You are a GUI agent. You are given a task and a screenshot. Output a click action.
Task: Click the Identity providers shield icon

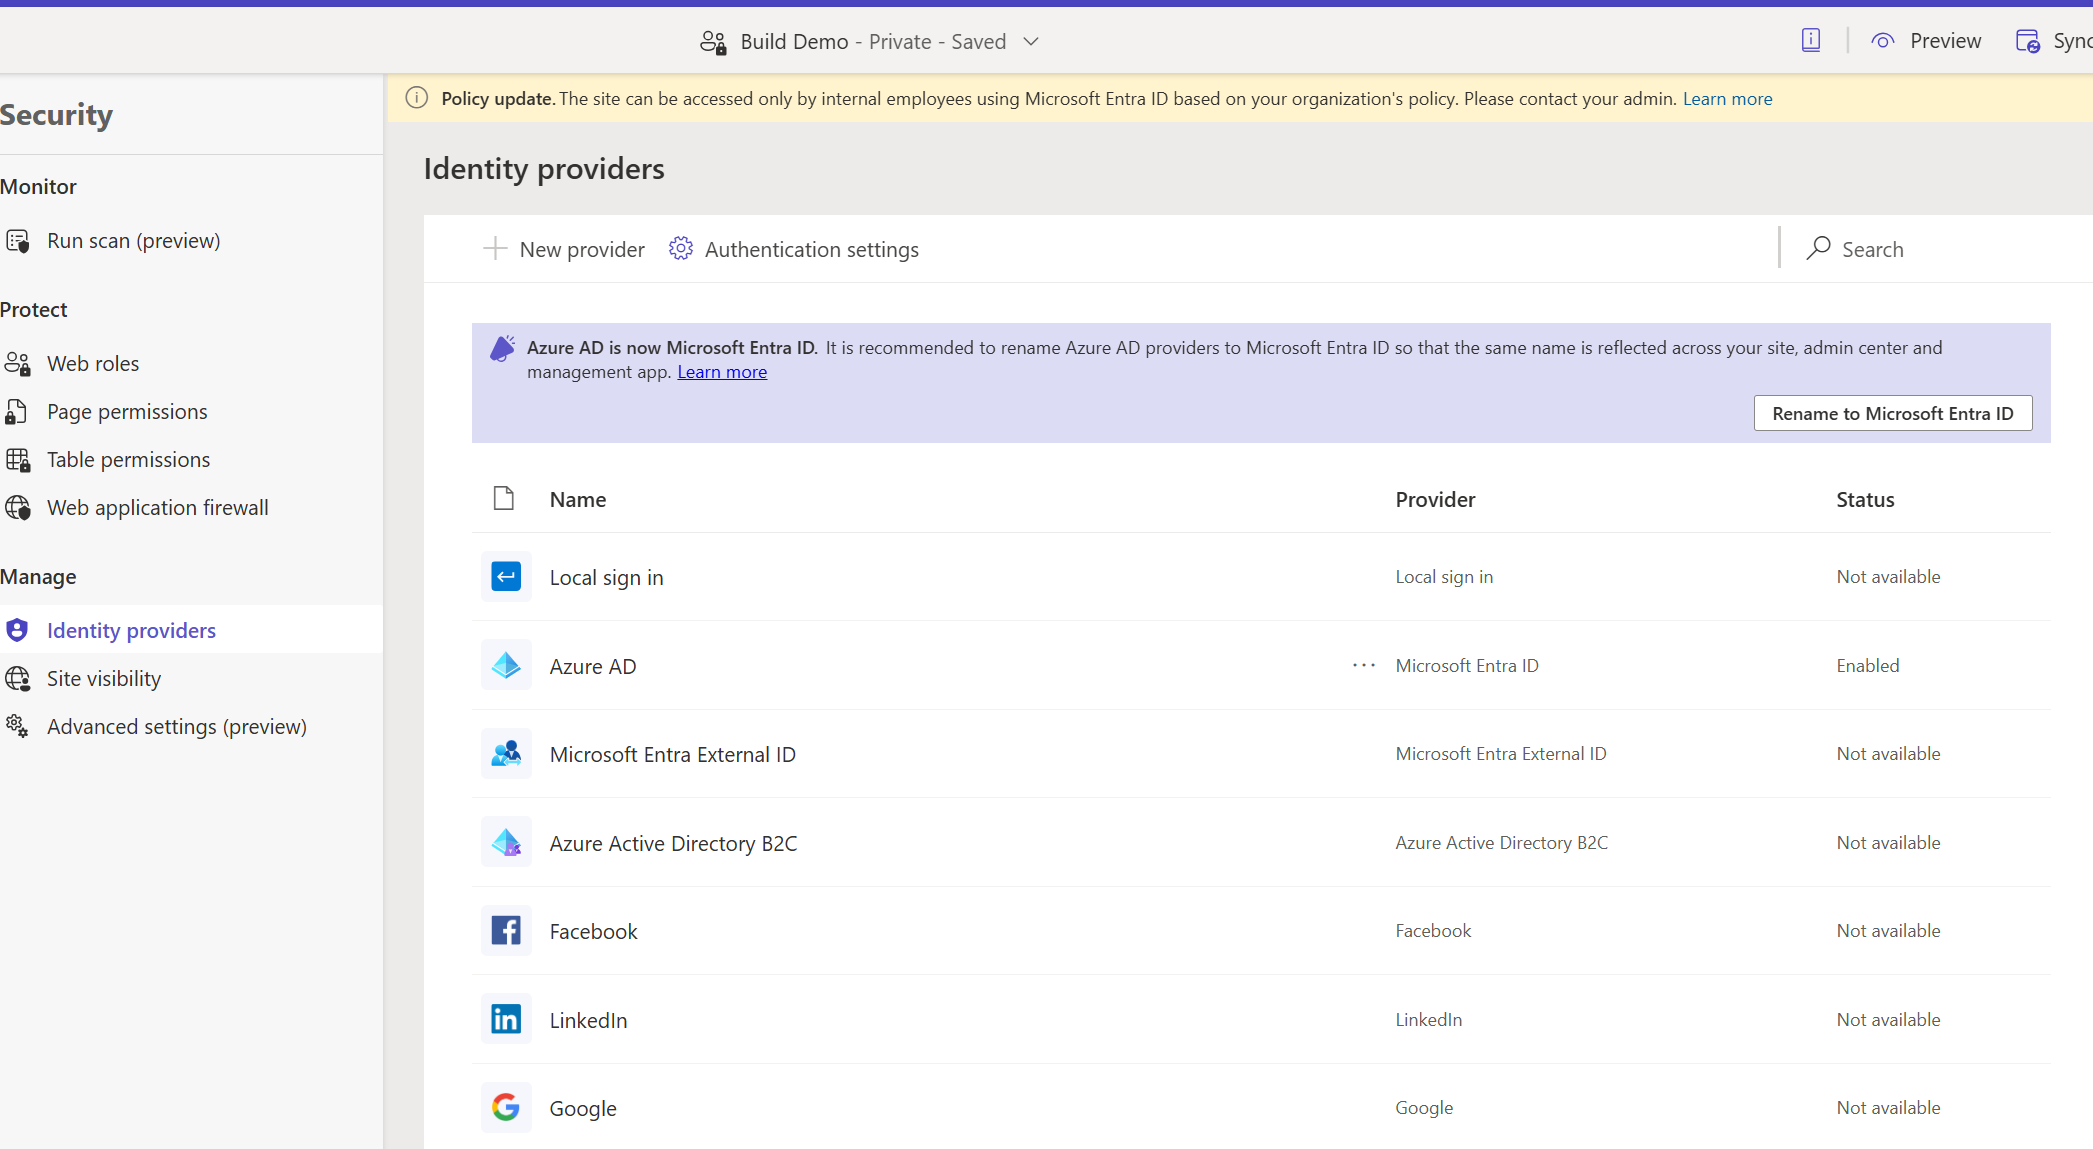[18, 630]
